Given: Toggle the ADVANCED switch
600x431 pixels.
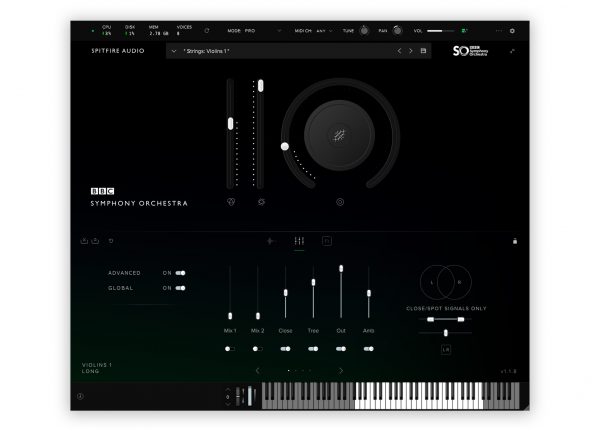Looking at the screenshot, I should pos(180,273).
